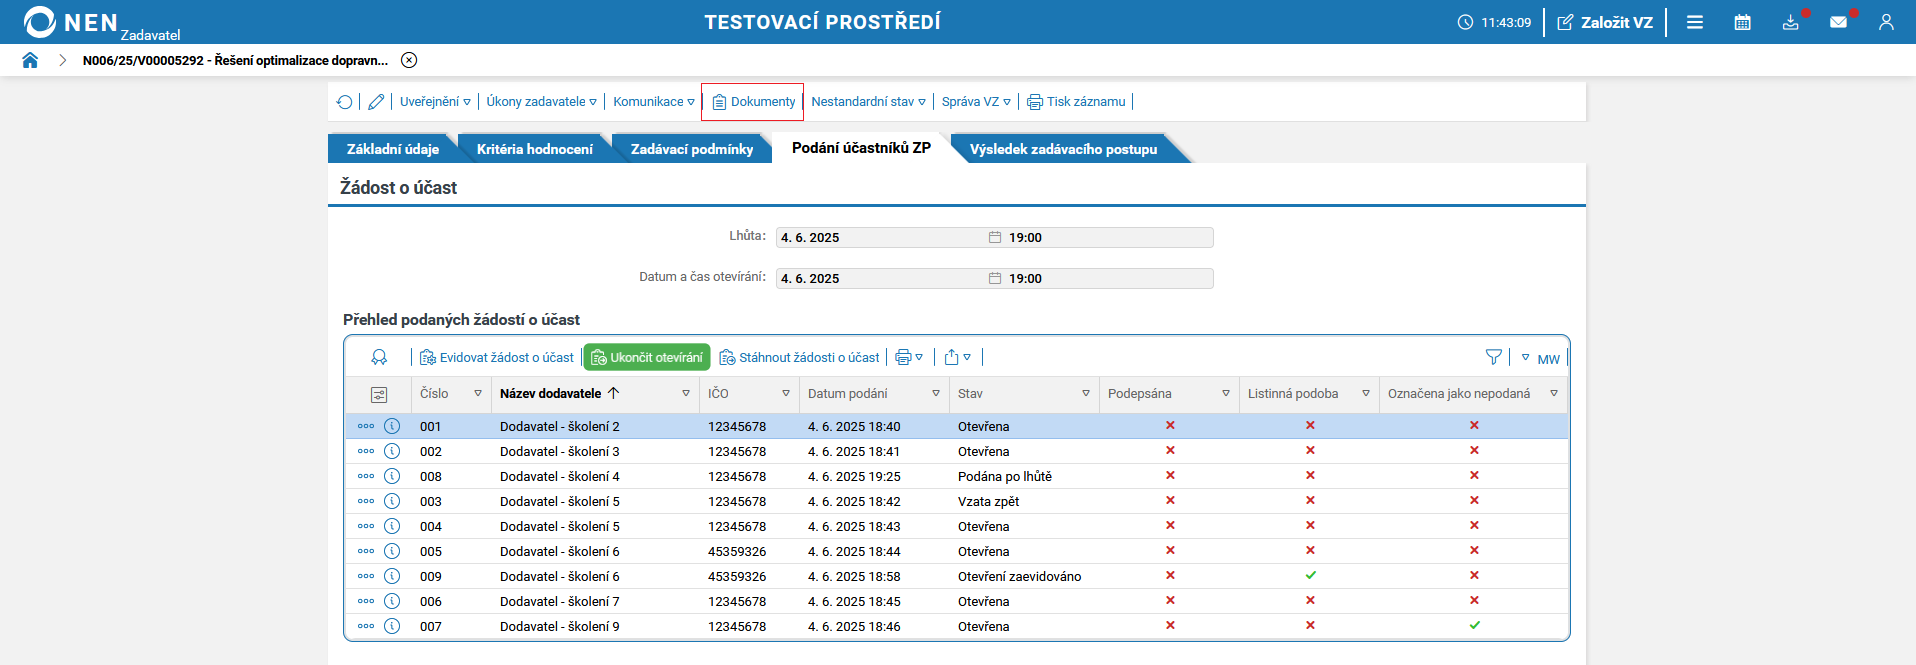Expand the Komunikace menu
This screenshot has width=1916, height=665.
(654, 102)
